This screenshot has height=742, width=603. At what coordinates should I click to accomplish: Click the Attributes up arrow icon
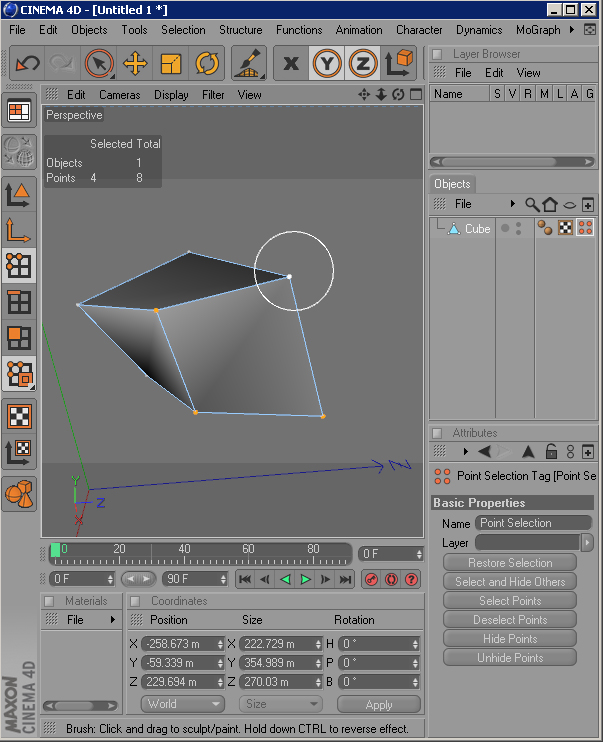click(528, 451)
